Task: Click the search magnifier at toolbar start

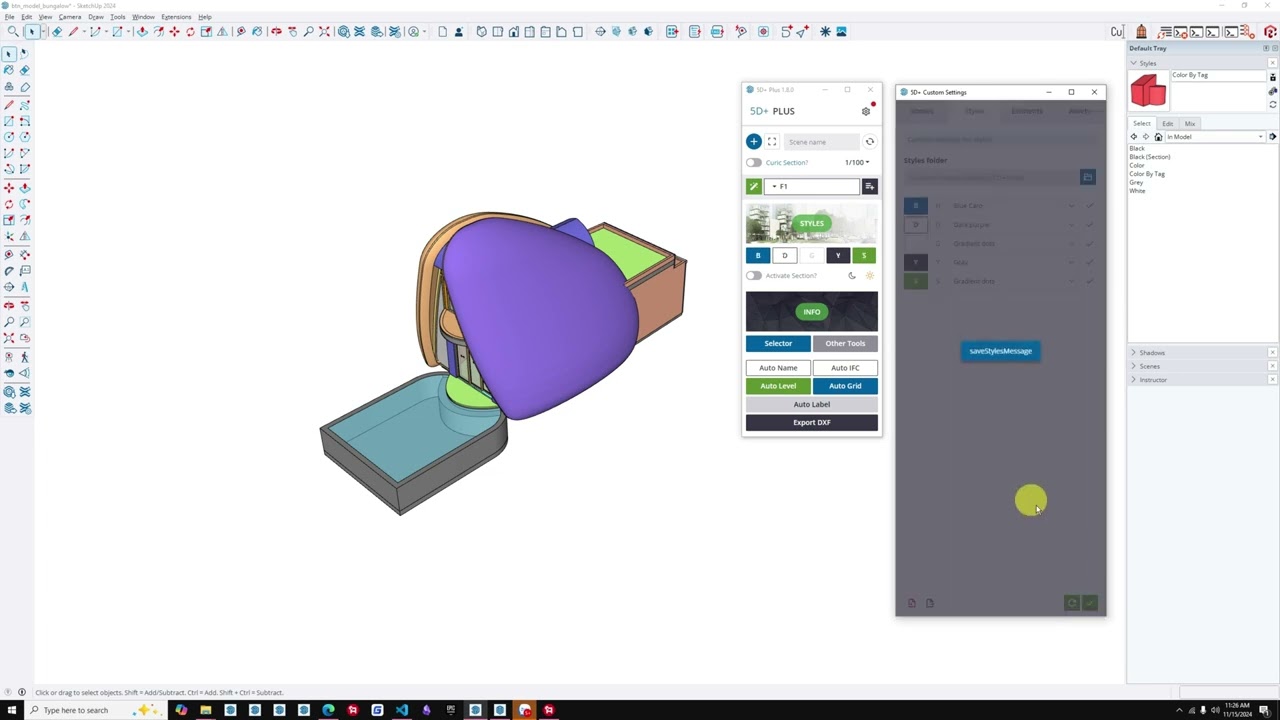Action: pos(13,32)
